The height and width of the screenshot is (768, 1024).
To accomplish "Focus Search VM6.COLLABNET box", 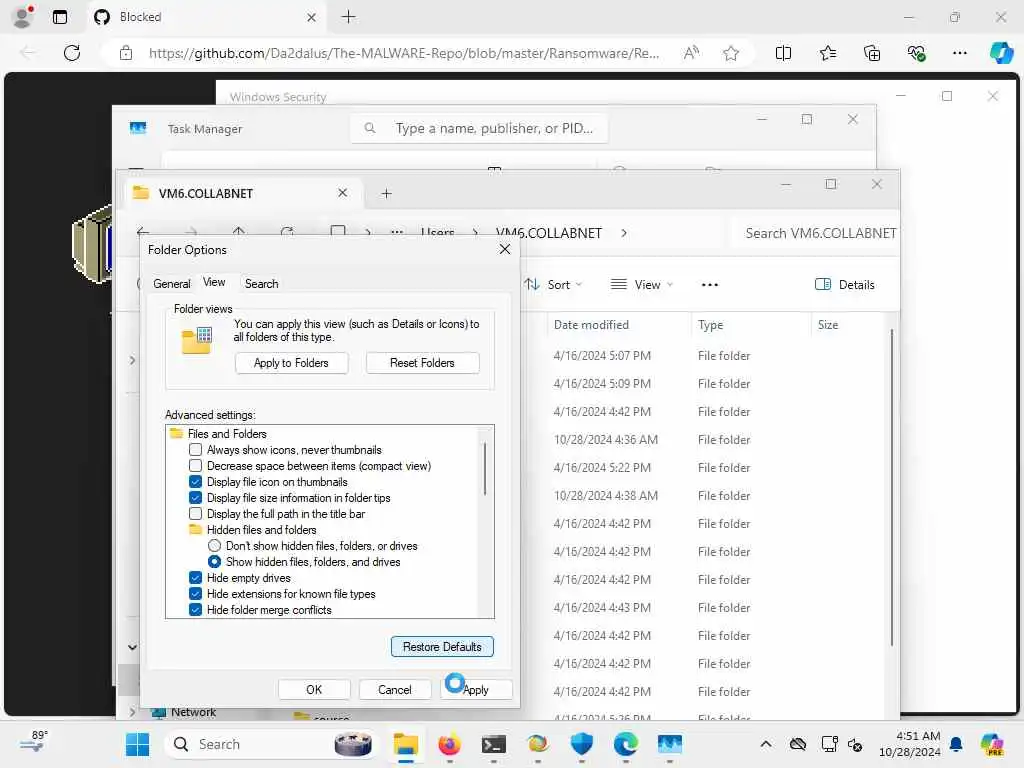I will (x=815, y=233).
